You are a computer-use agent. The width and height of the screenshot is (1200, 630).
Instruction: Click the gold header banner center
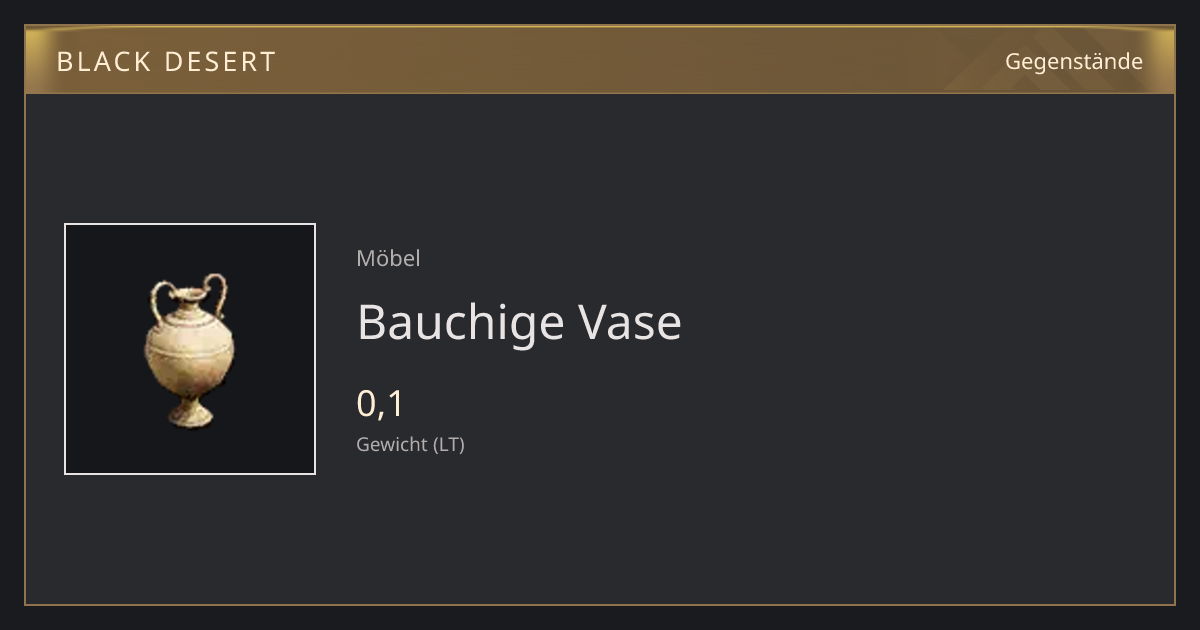click(600, 60)
